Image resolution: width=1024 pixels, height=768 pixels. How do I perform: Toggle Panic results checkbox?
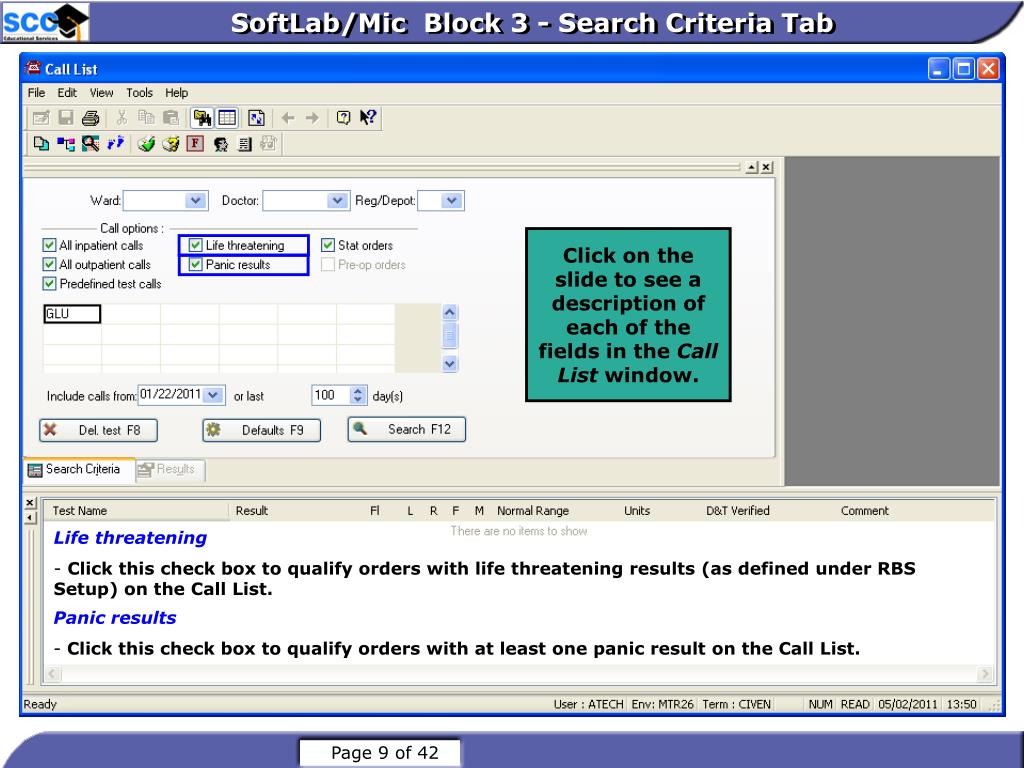[195, 264]
